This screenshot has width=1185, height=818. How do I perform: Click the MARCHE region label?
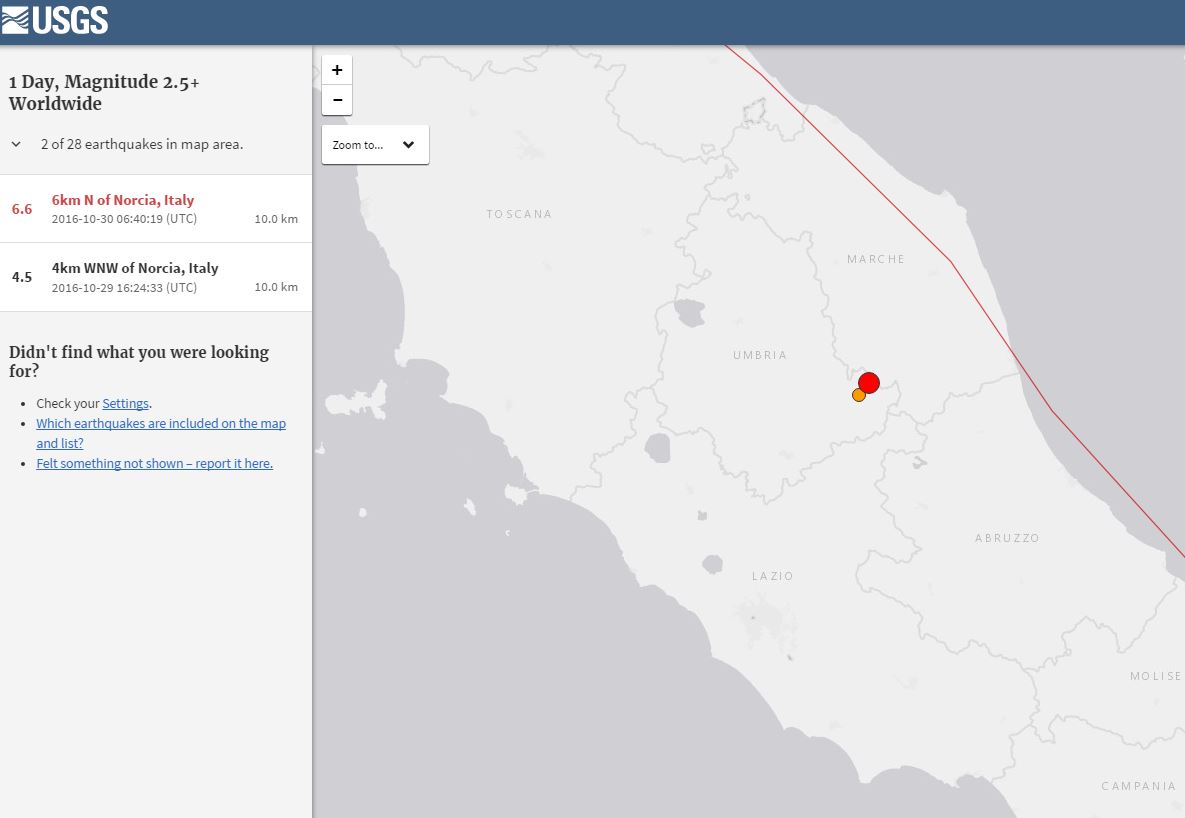[x=875, y=259]
